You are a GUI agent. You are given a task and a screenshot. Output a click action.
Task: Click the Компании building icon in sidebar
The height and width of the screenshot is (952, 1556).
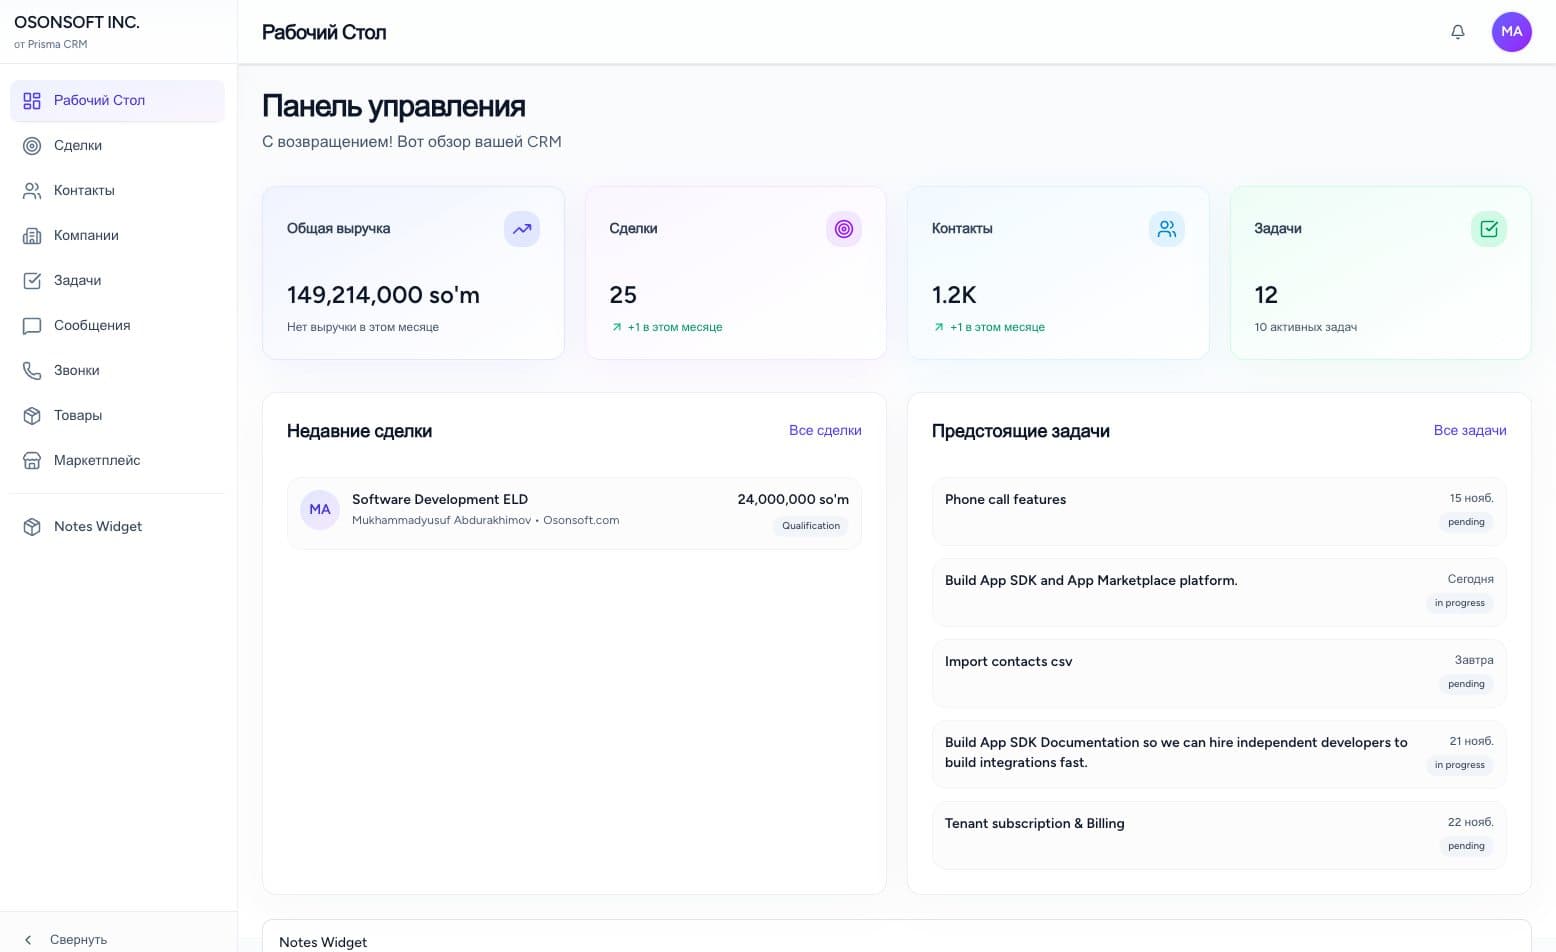point(32,235)
